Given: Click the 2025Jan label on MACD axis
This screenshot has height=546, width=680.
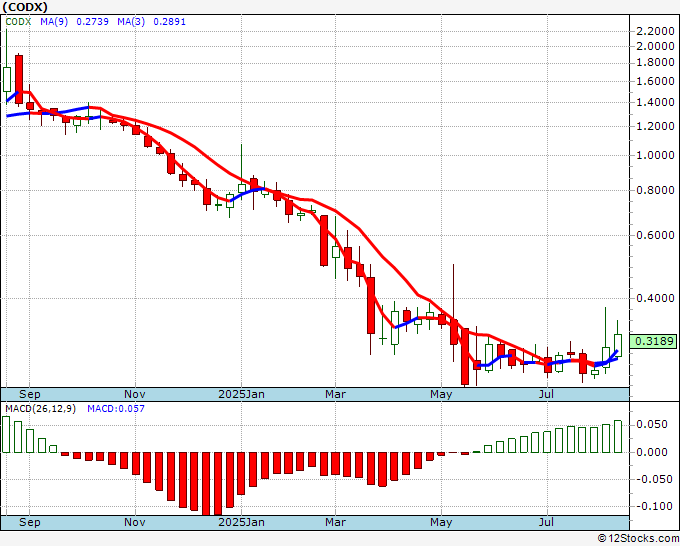Looking at the screenshot, I should (241, 522).
